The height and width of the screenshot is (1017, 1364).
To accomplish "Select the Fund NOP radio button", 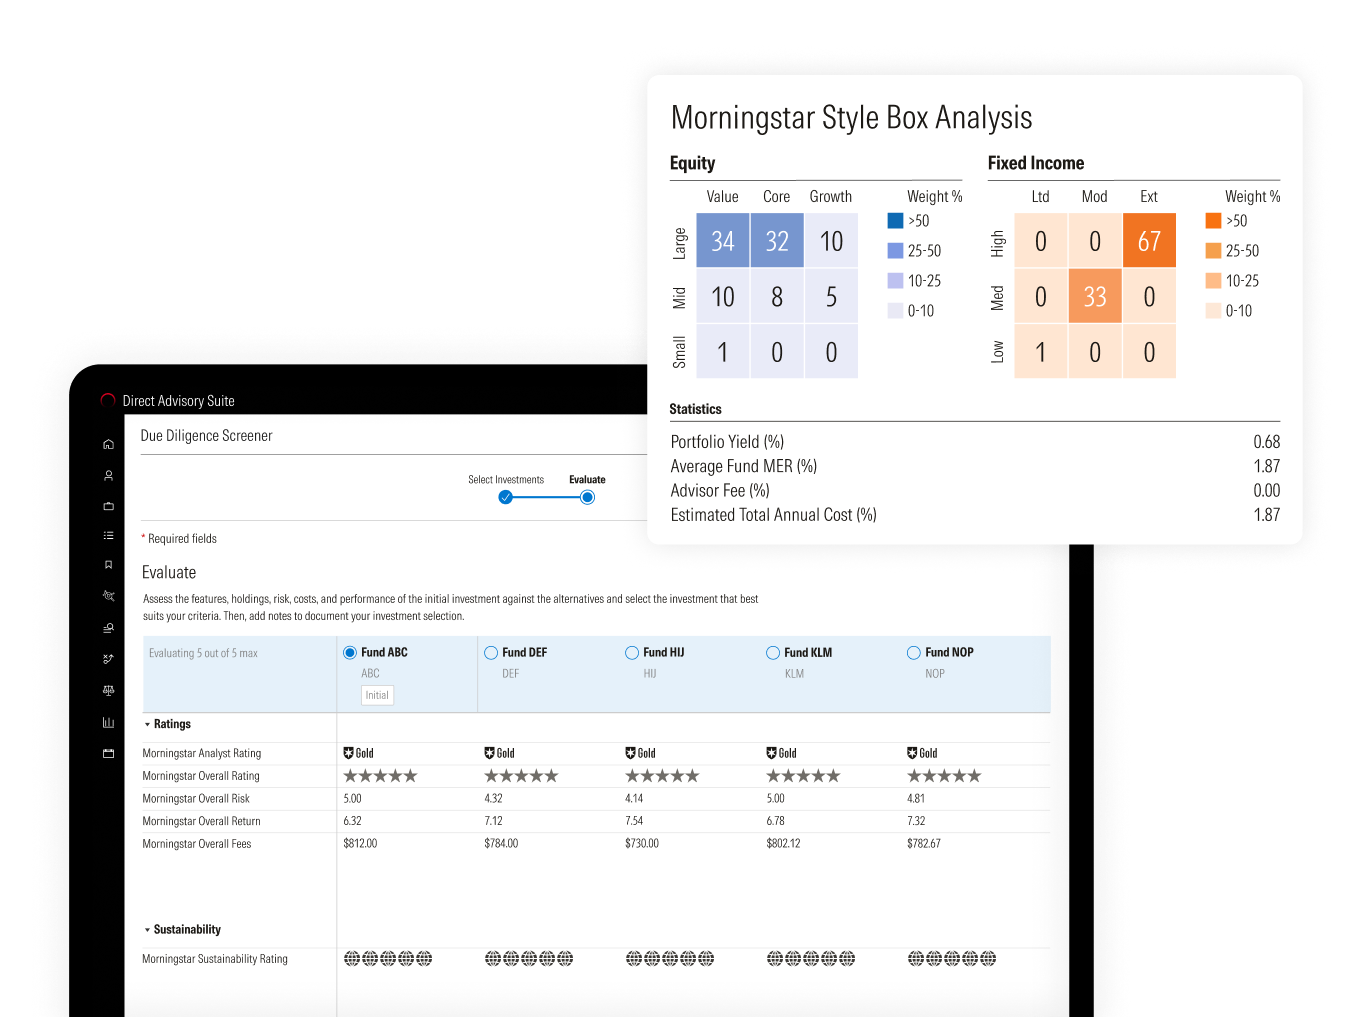I will [x=914, y=653].
